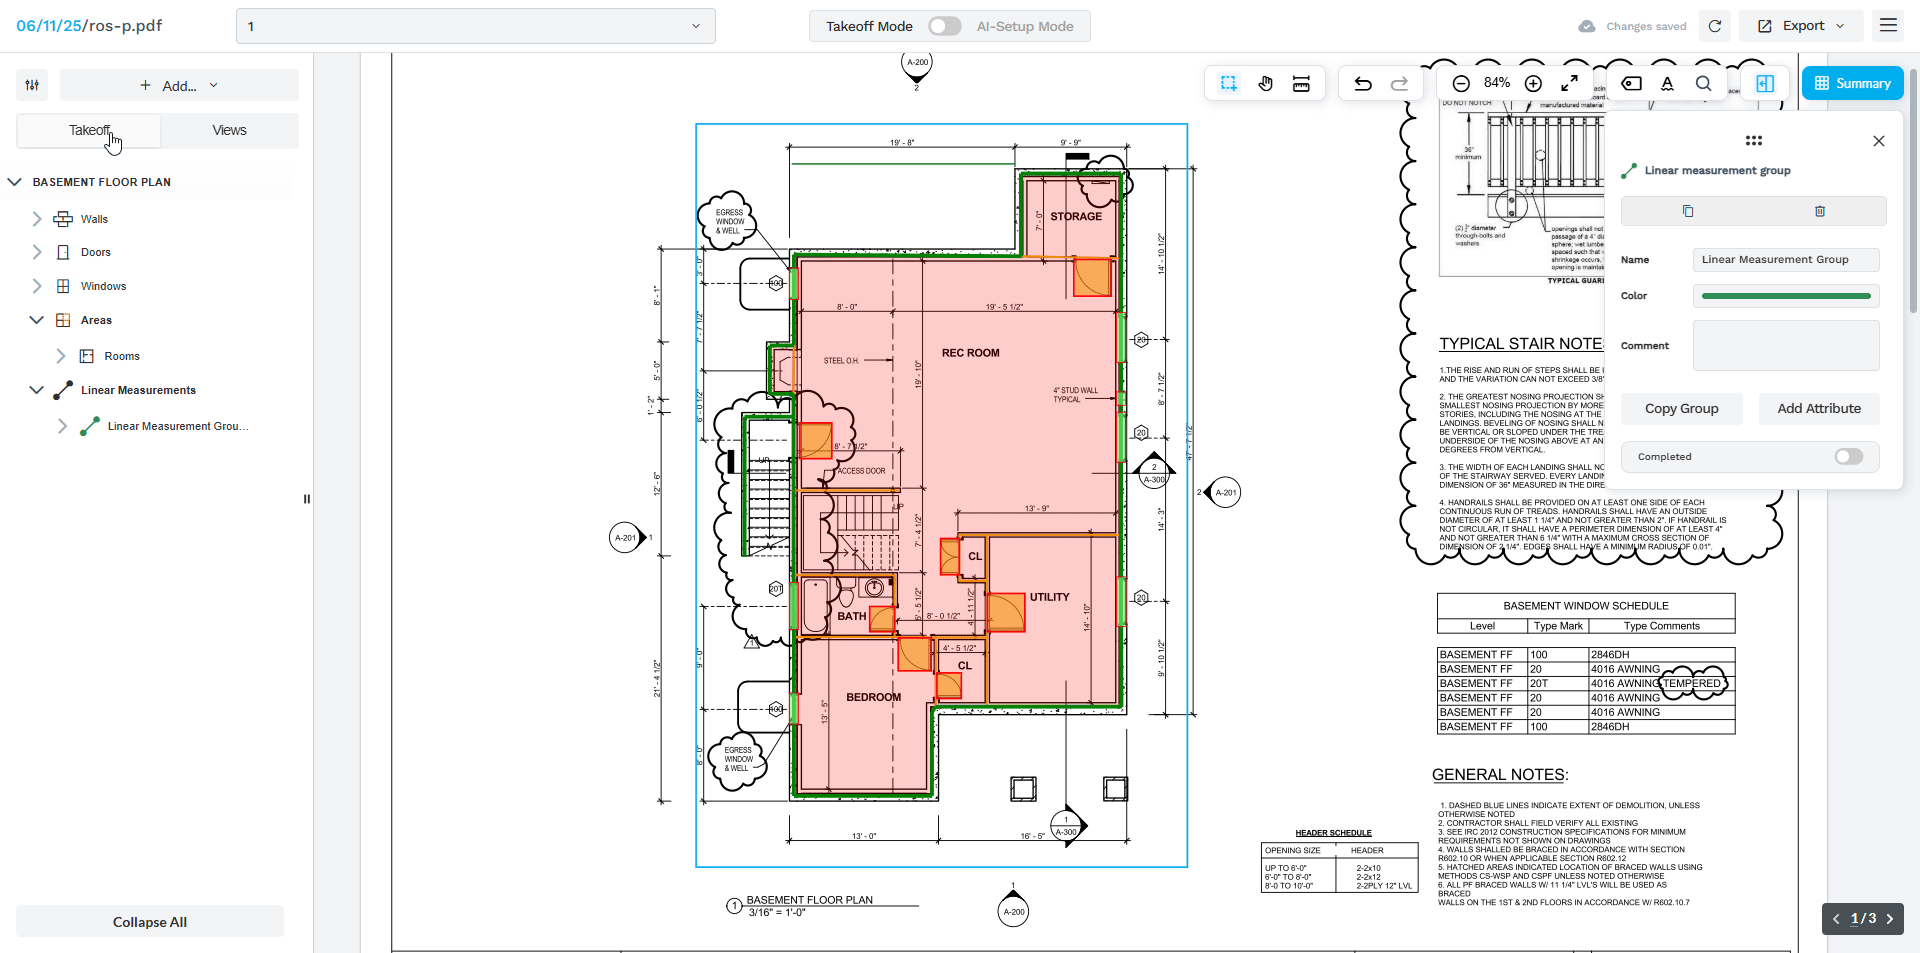
Task: Open the Add... dropdown
Action: click(179, 85)
